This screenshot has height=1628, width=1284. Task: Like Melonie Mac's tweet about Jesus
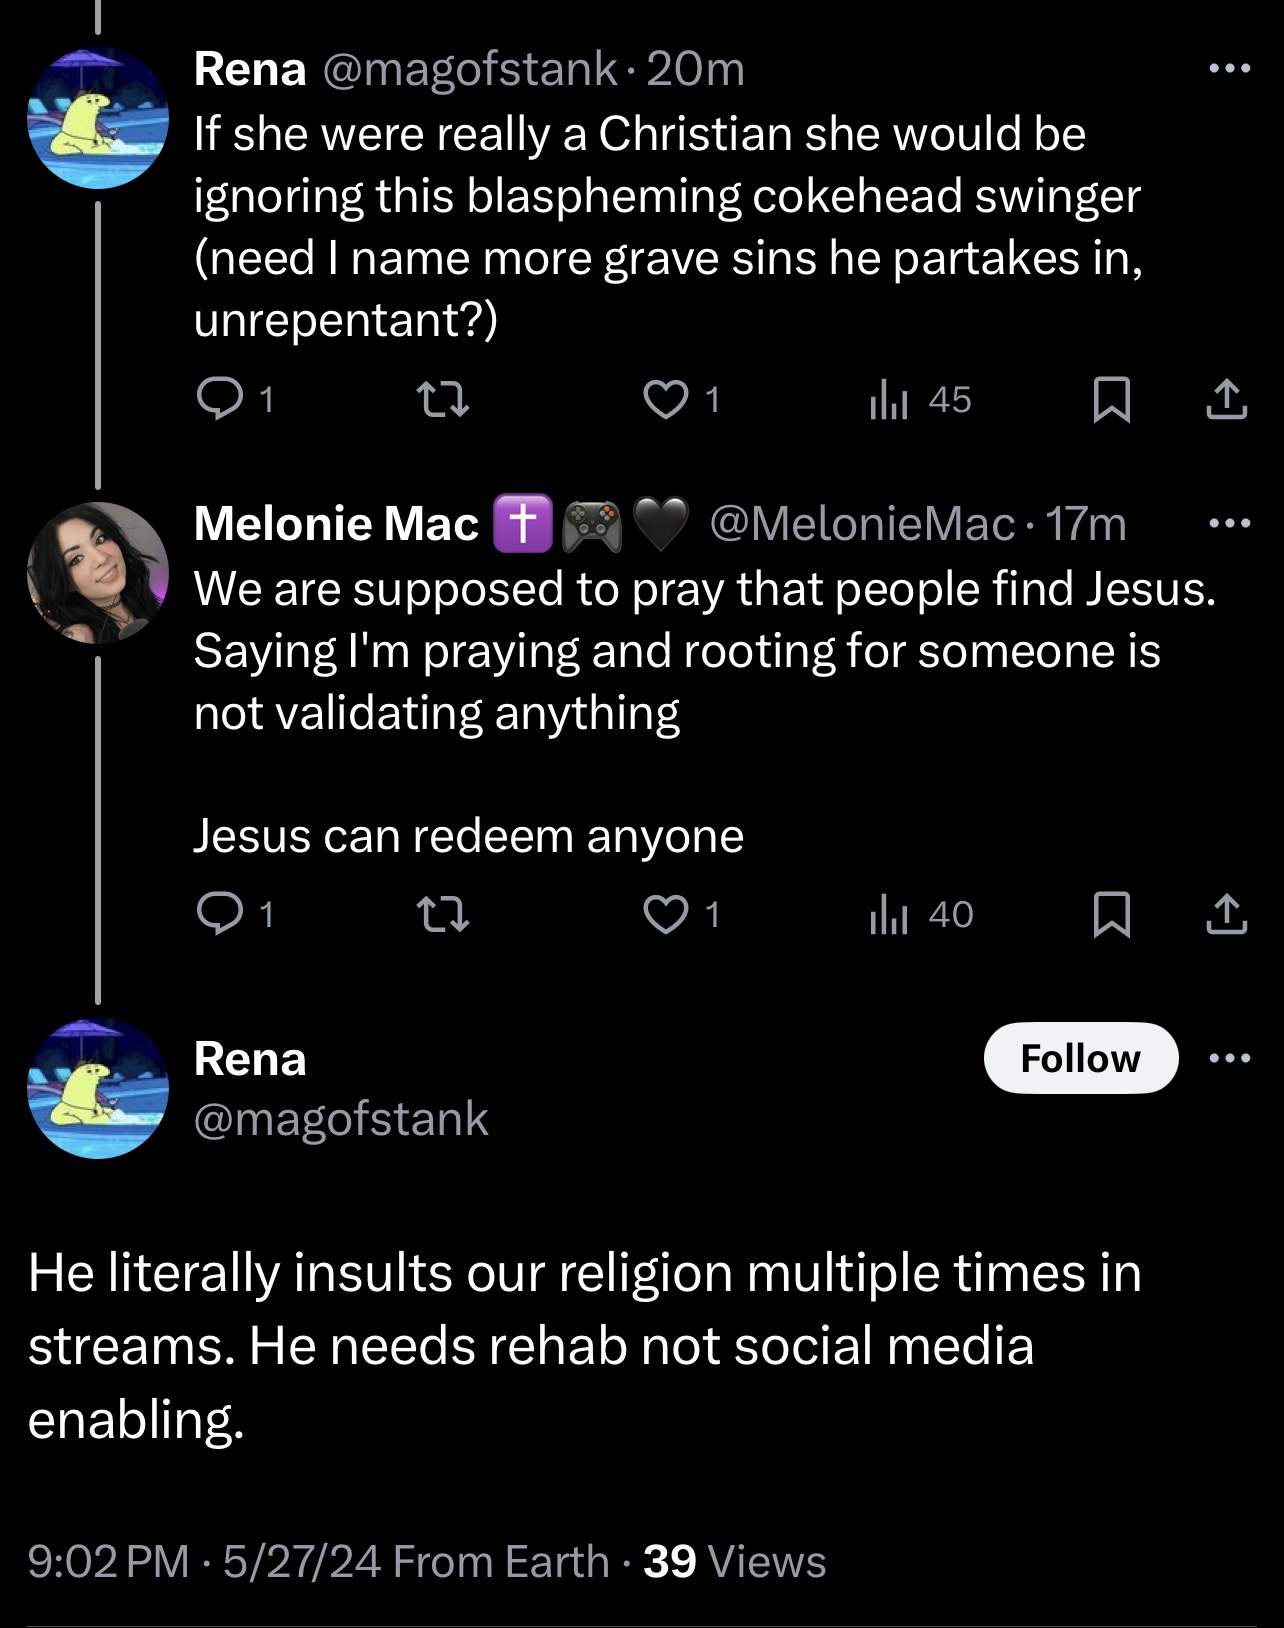pyautogui.click(x=666, y=914)
